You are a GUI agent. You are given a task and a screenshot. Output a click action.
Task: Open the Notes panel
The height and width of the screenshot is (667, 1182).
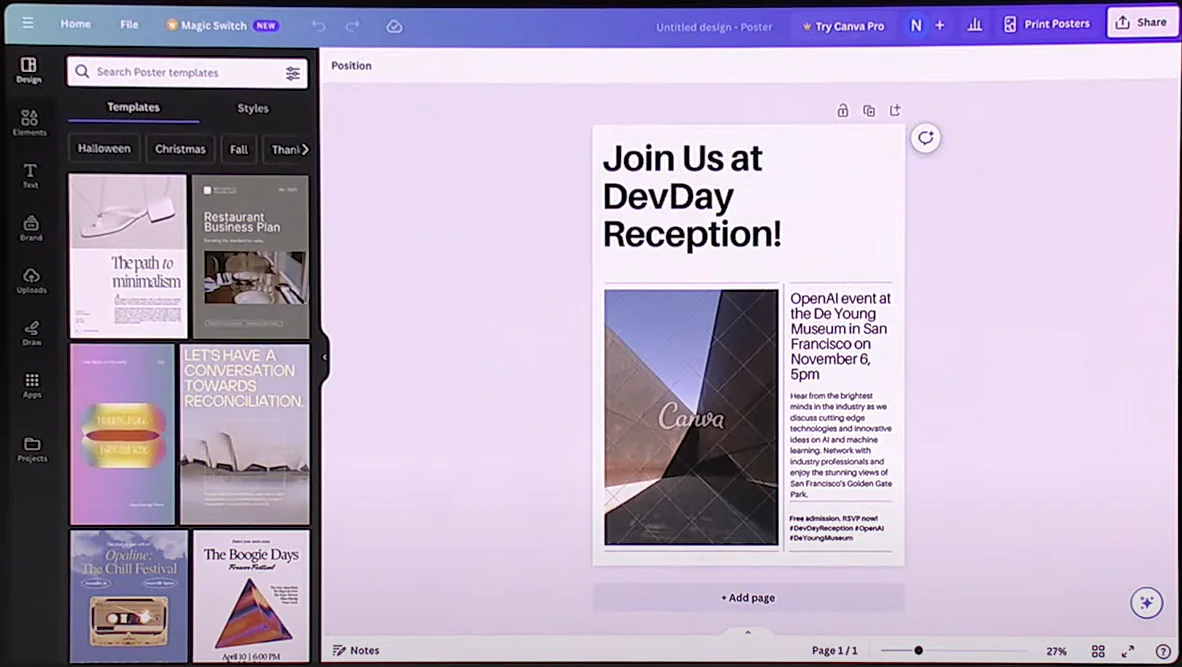356,650
